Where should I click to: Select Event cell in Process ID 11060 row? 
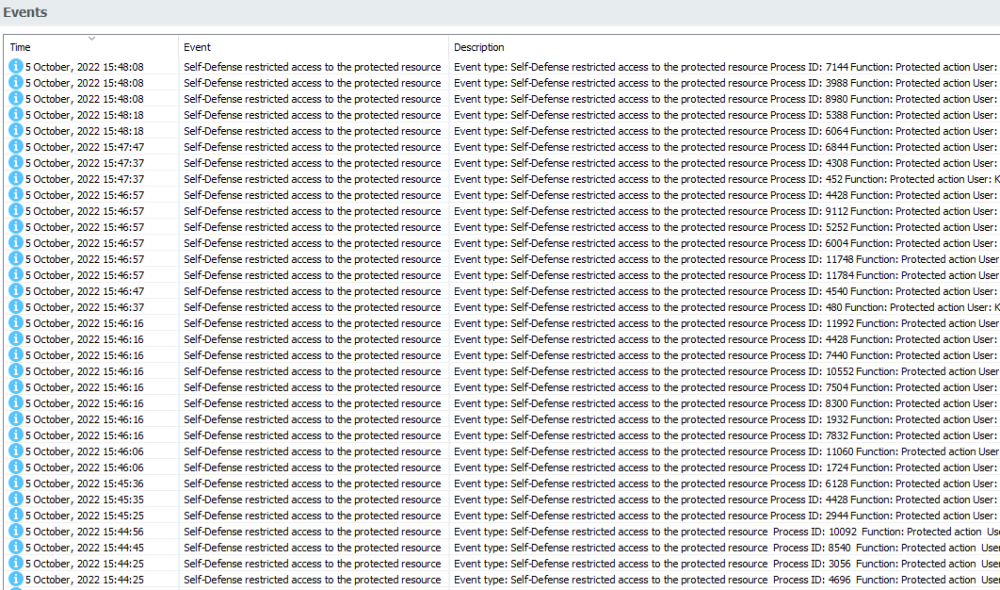312,451
